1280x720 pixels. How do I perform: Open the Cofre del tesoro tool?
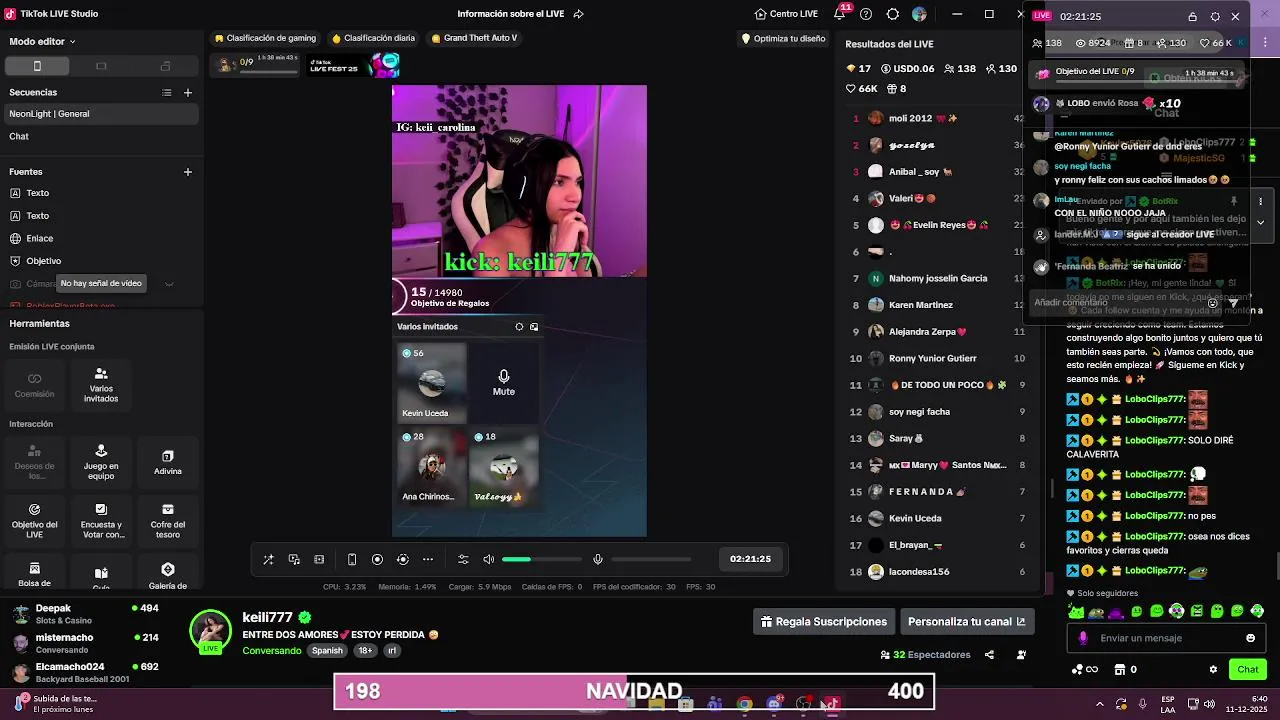[x=168, y=521]
